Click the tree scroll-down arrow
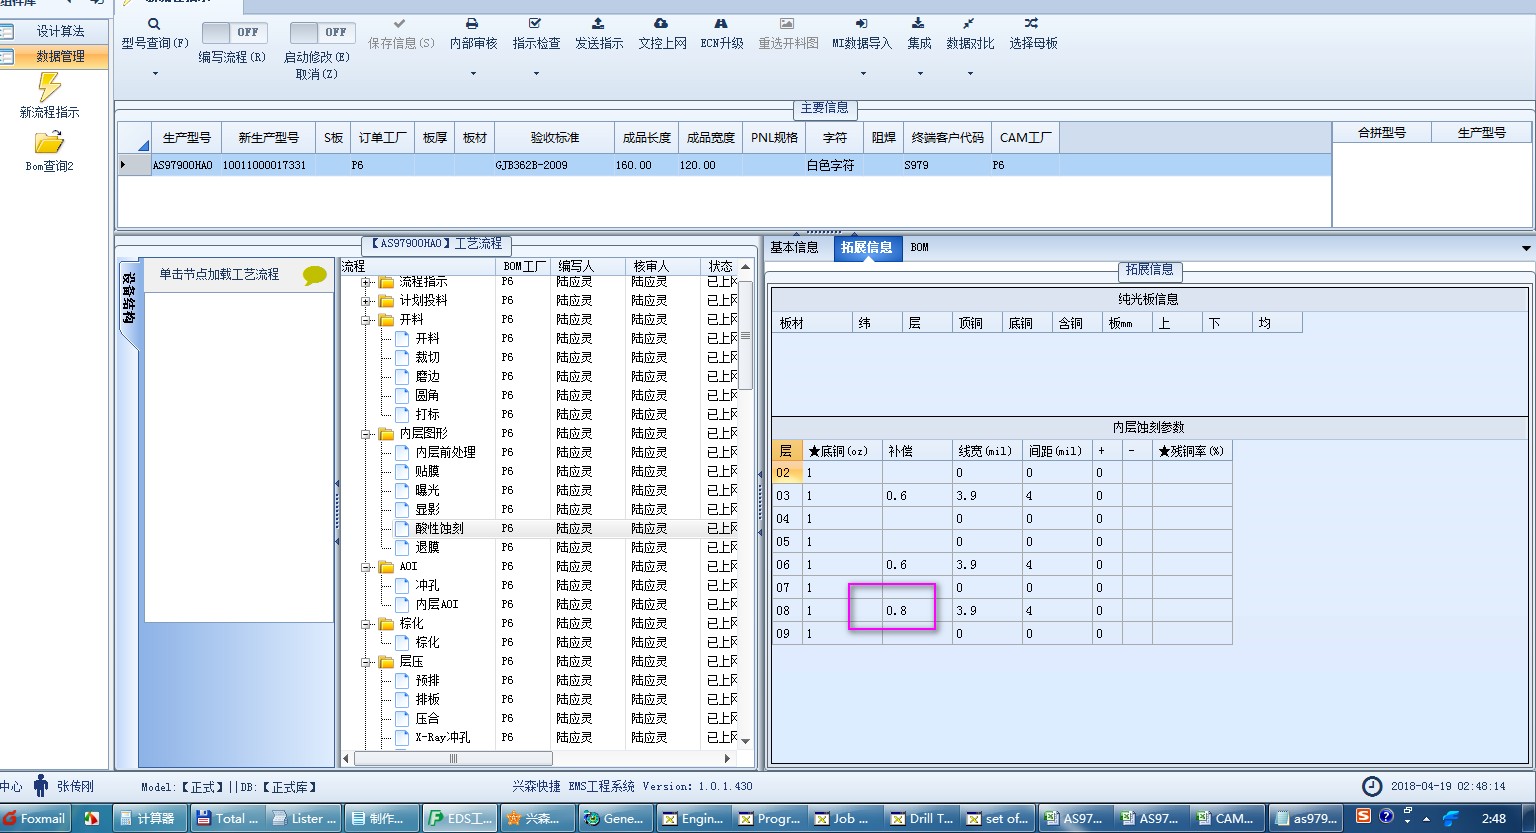Viewport: 1536px width, 833px height. pyautogui.click(x=745, y=741)
